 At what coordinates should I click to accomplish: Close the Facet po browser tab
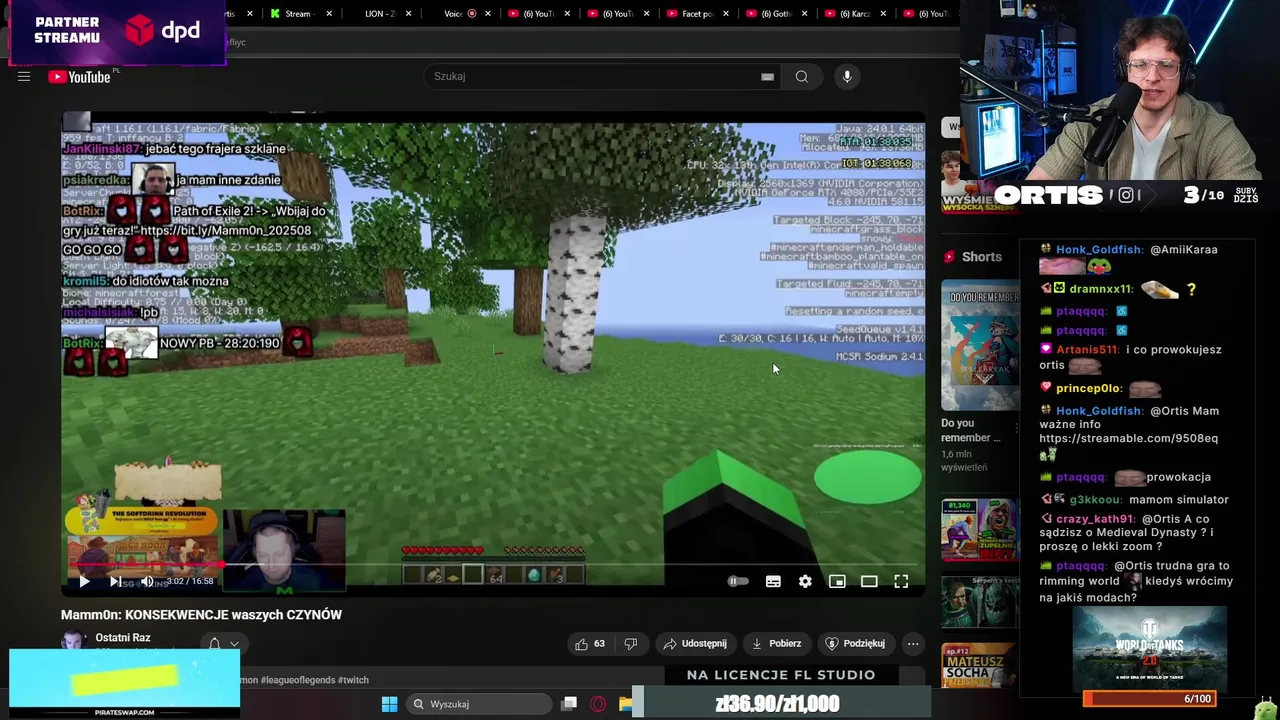(x=726, y=14)
